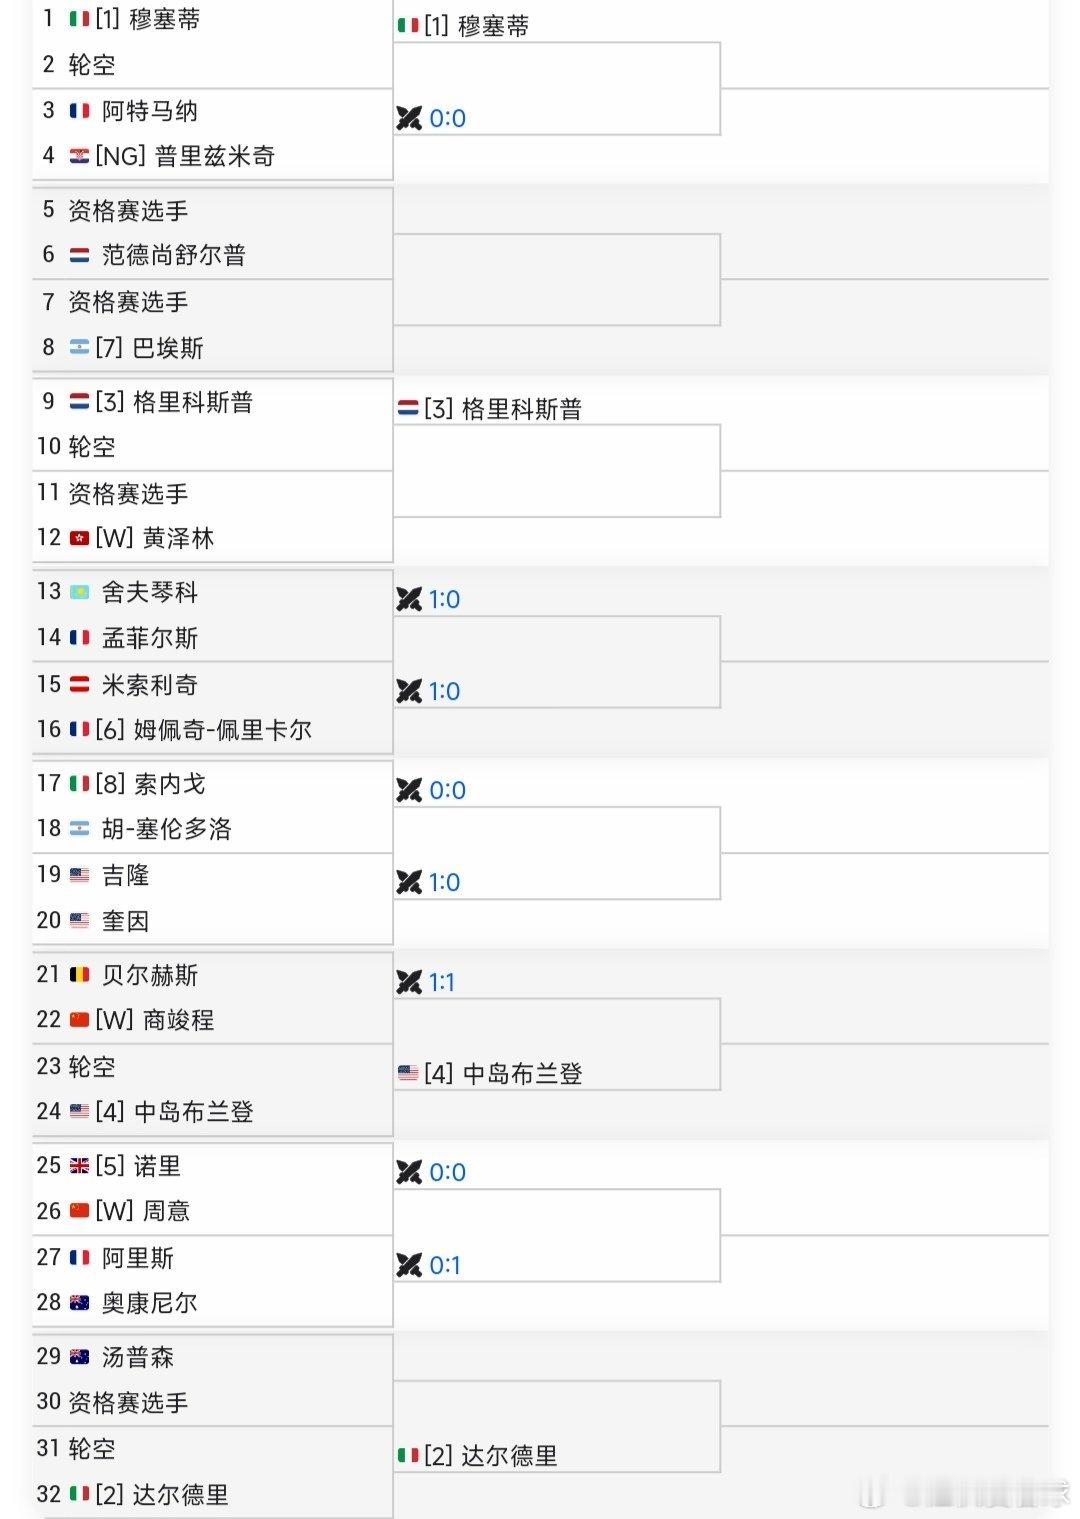Open the 0:1 score link for Arias match
The height and width of the screenshot is (1519, 1080).
tap(445, 1265)
